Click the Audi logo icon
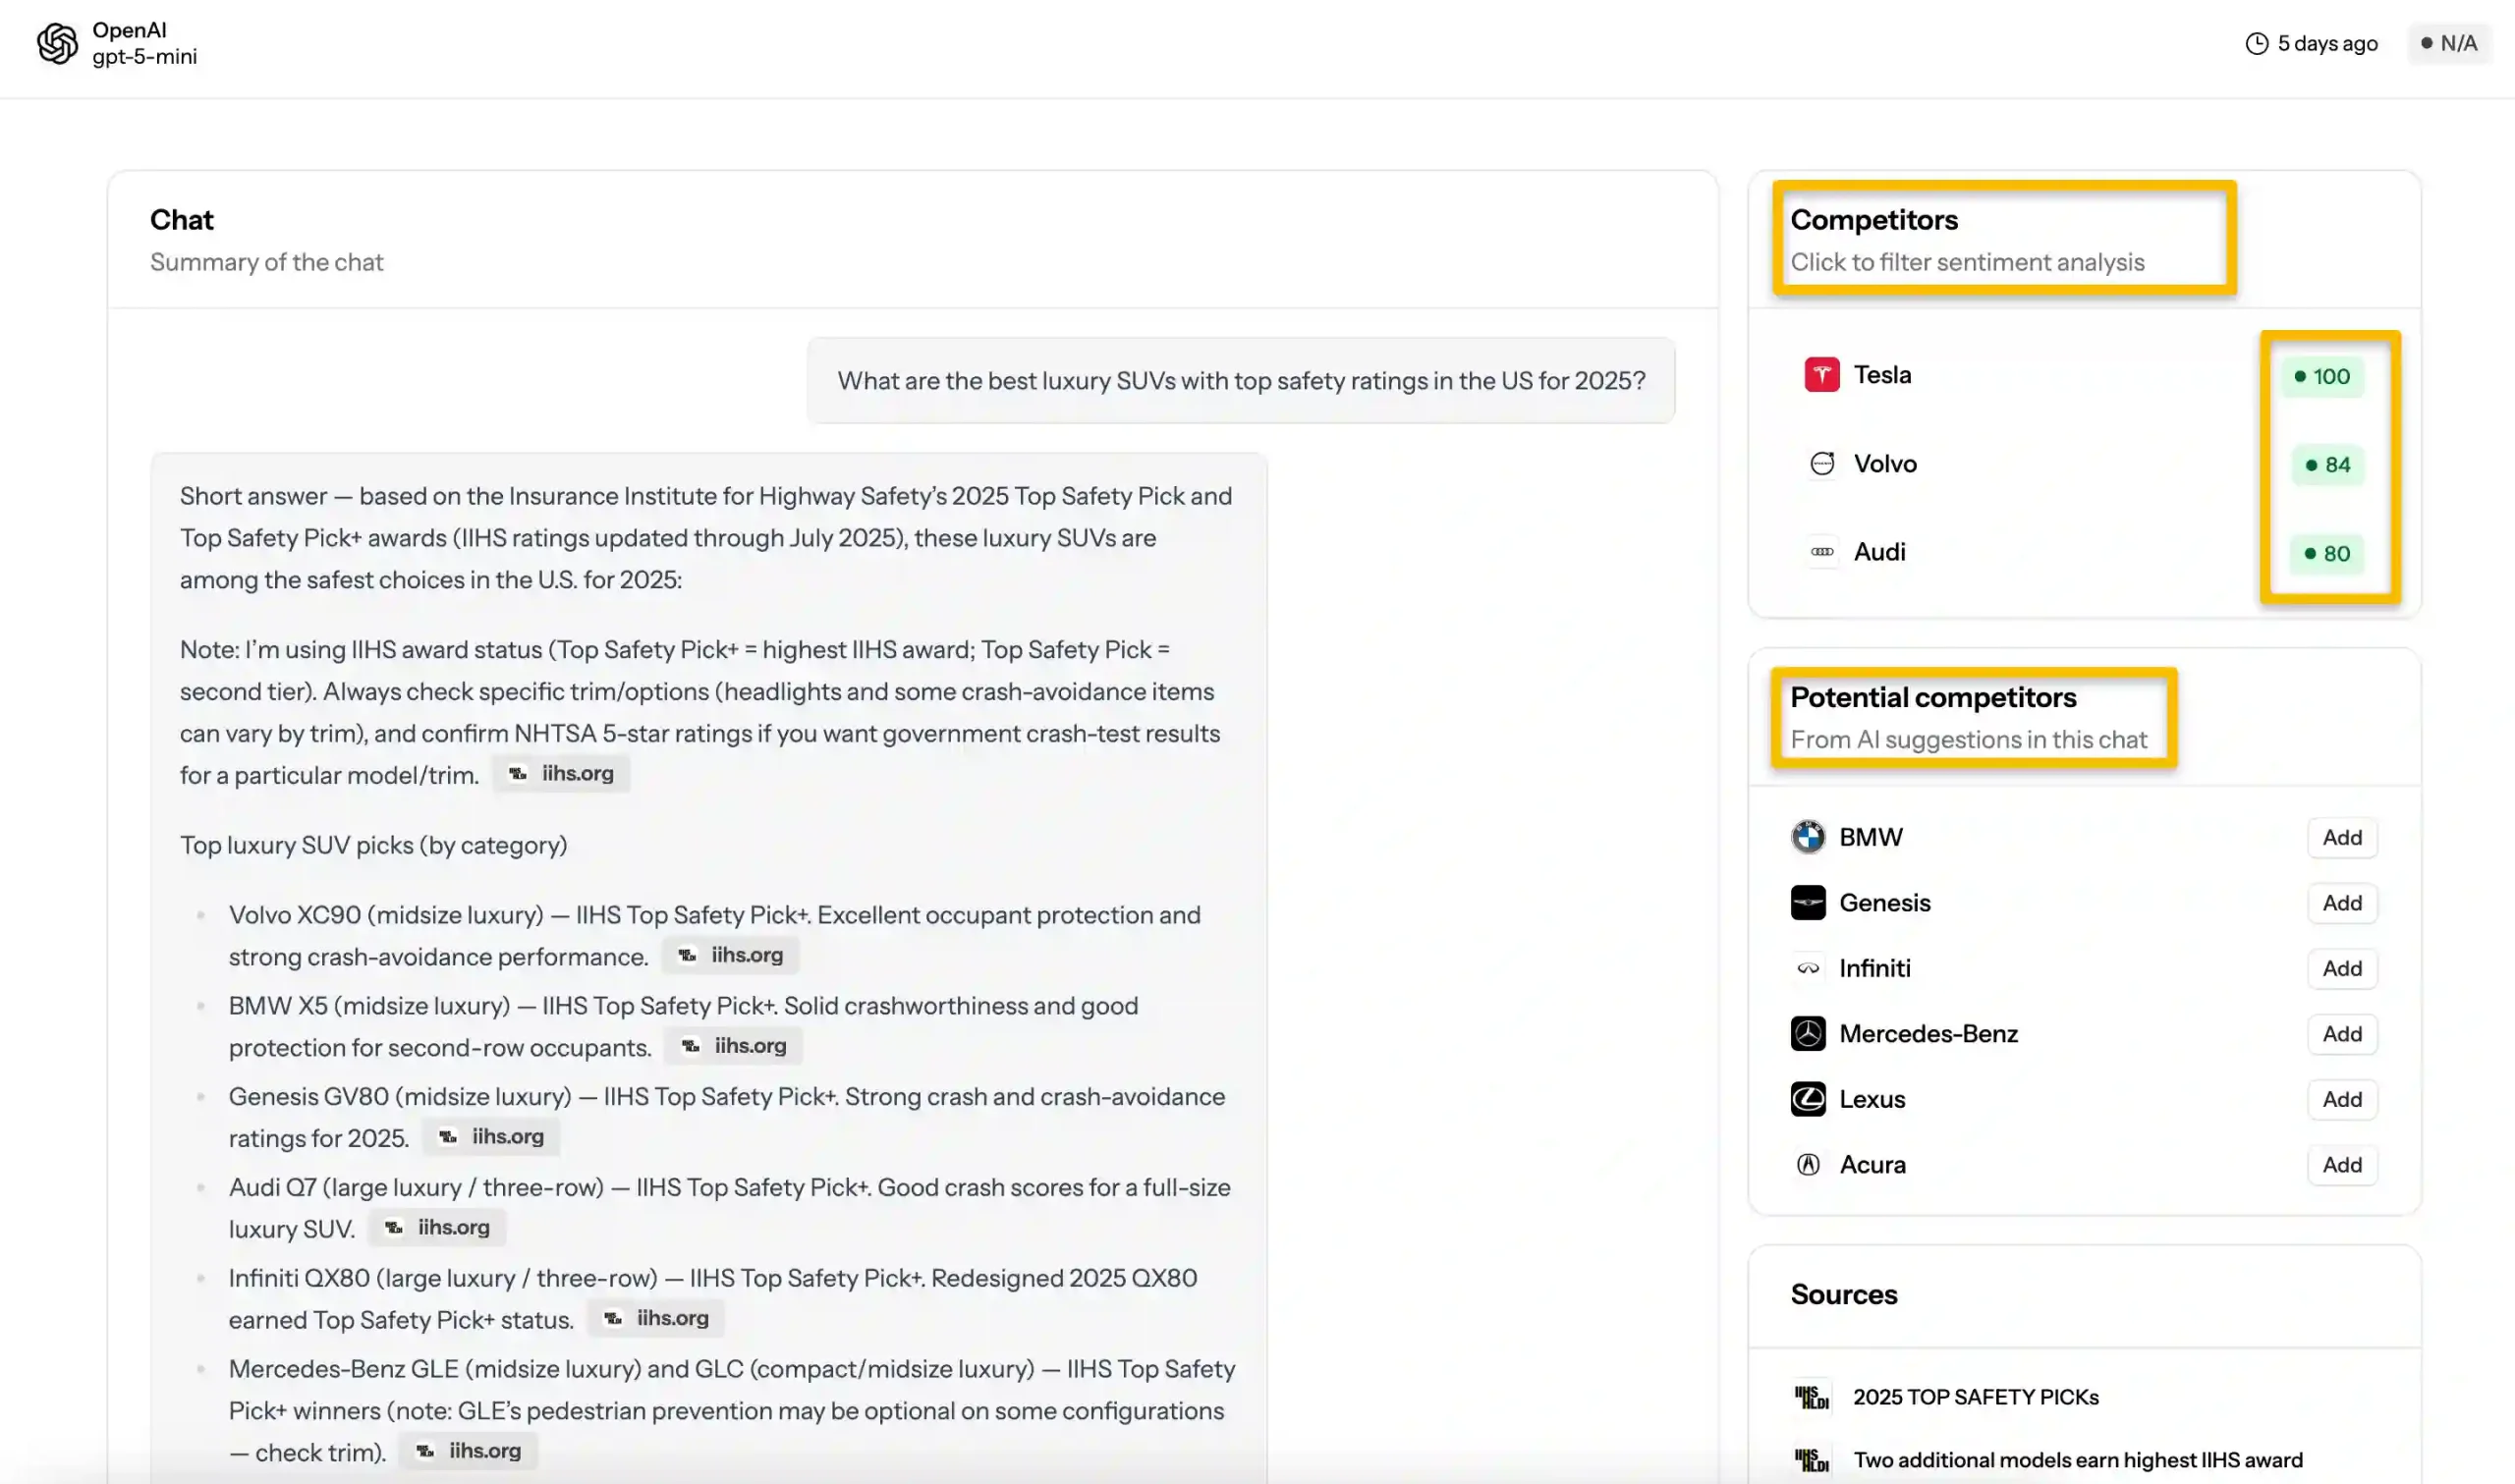 (1821, 552)
